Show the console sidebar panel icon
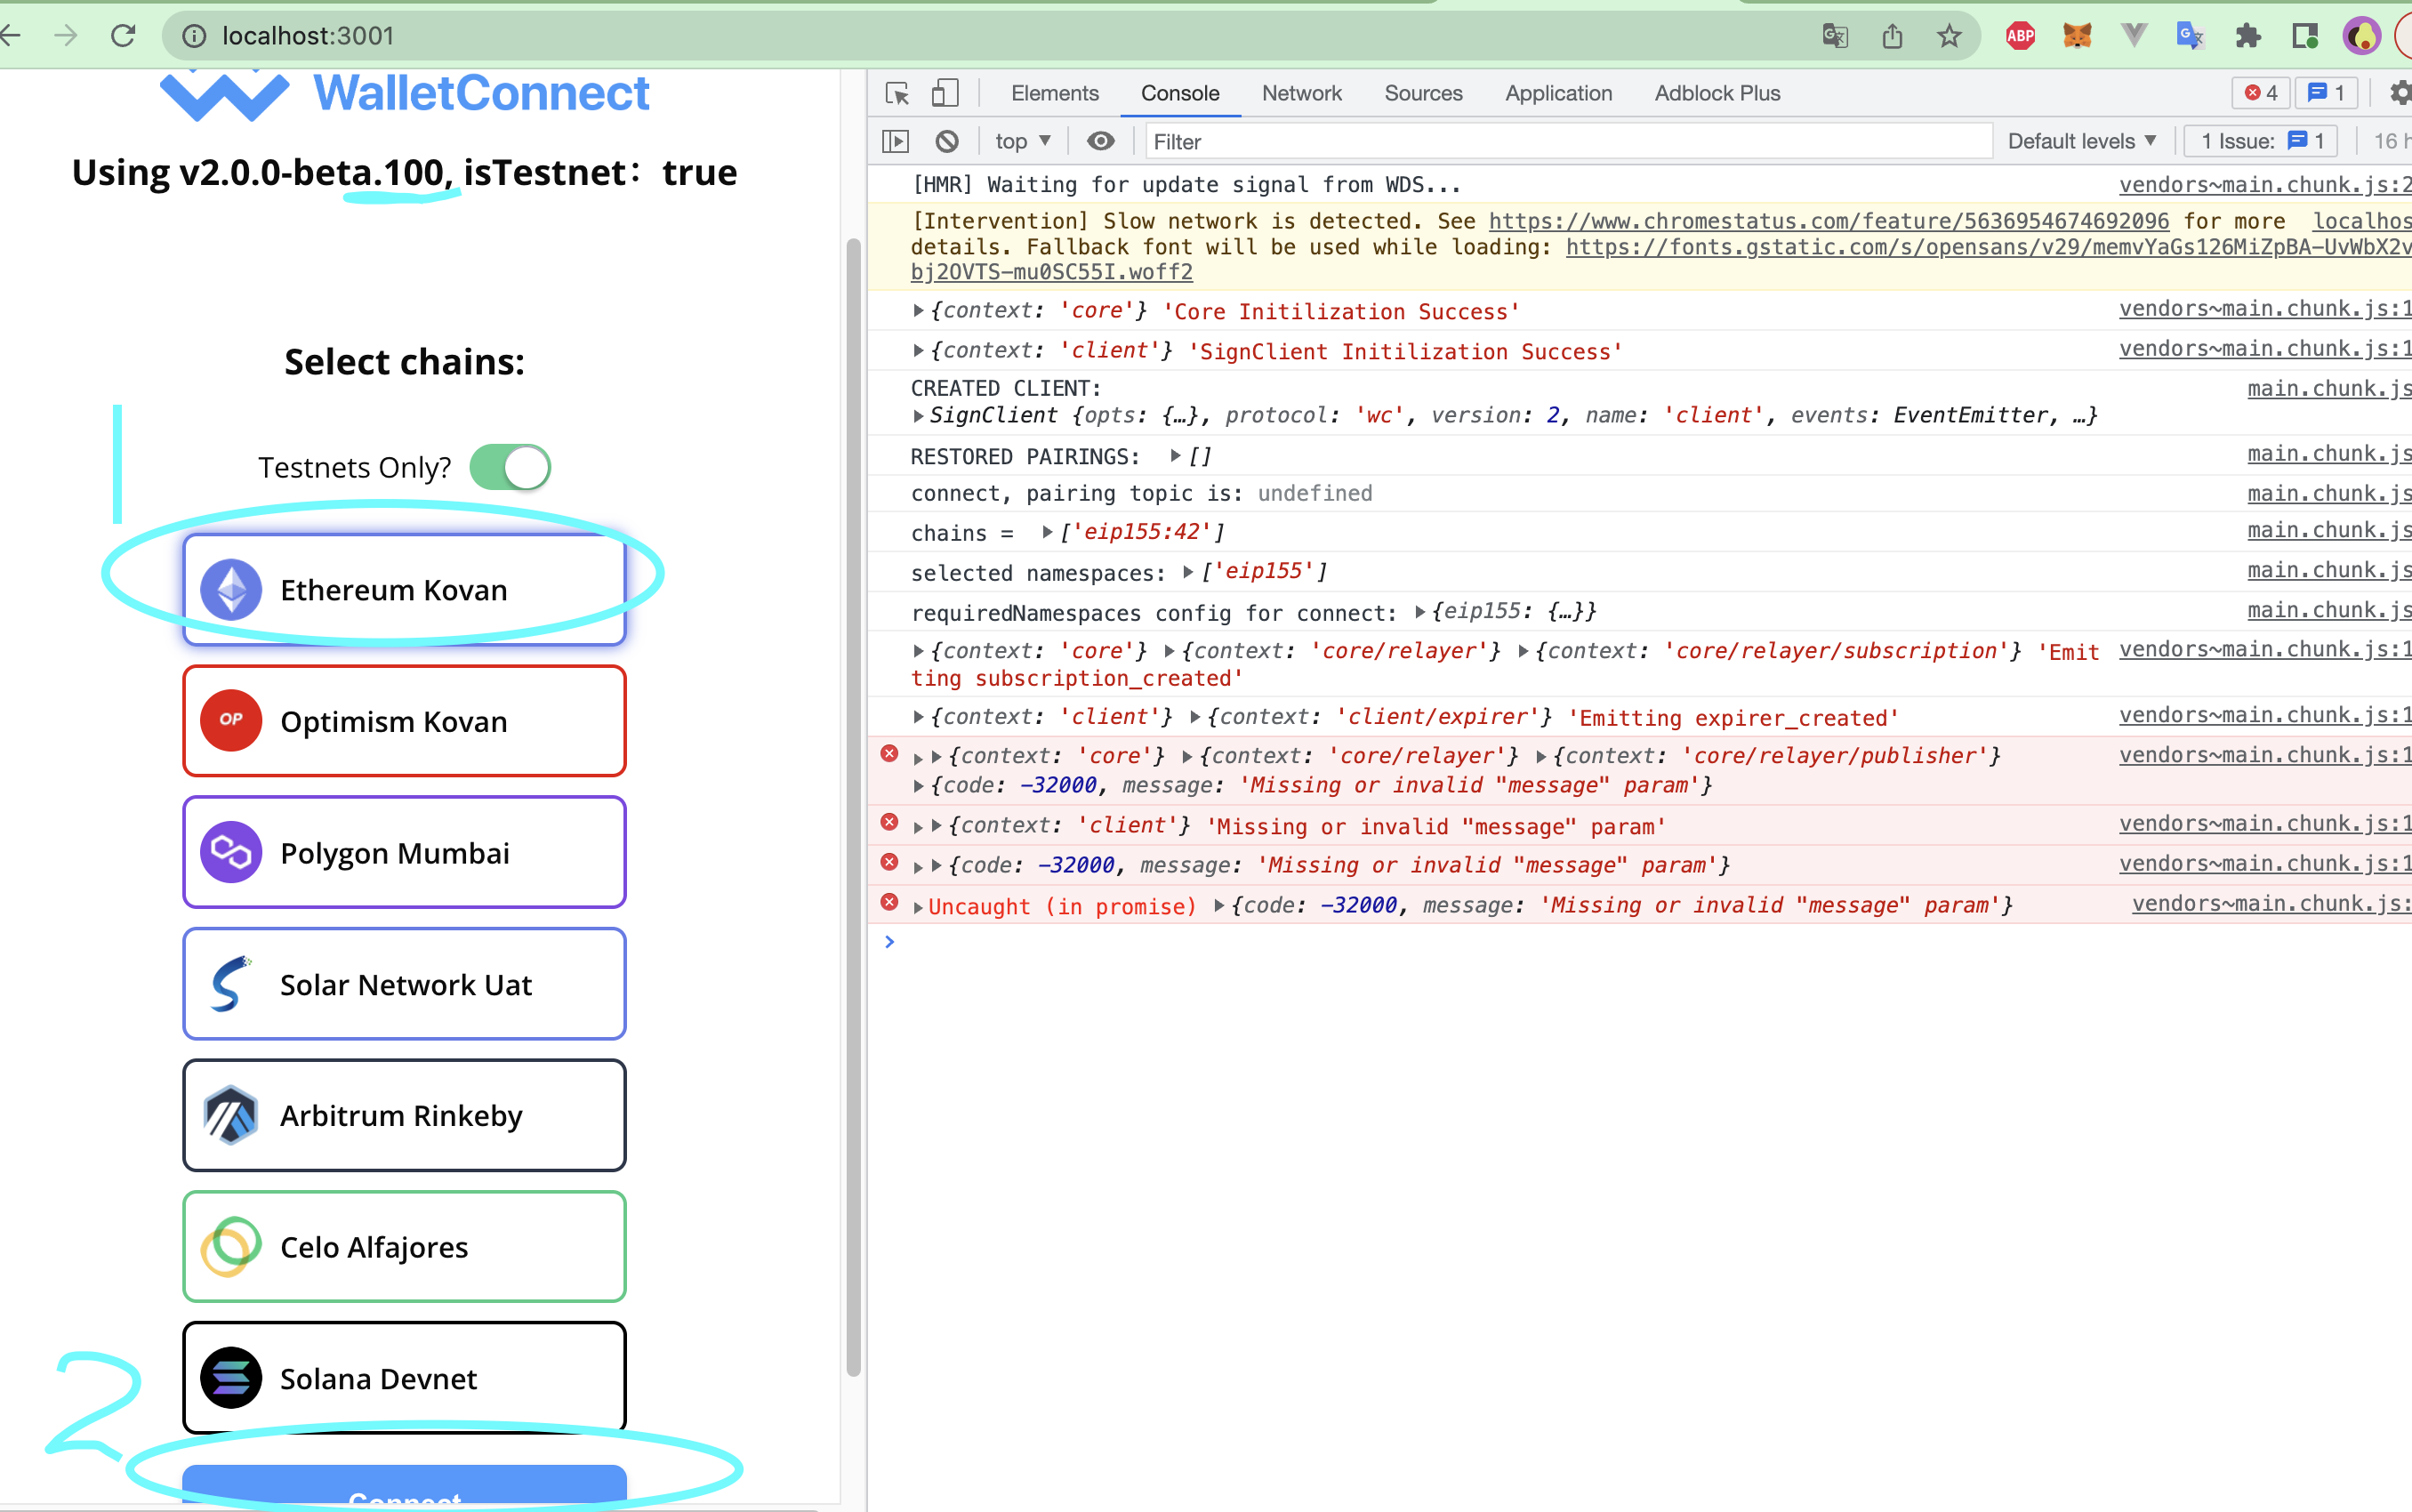The image size is (2412, 1512). point(895,141)
